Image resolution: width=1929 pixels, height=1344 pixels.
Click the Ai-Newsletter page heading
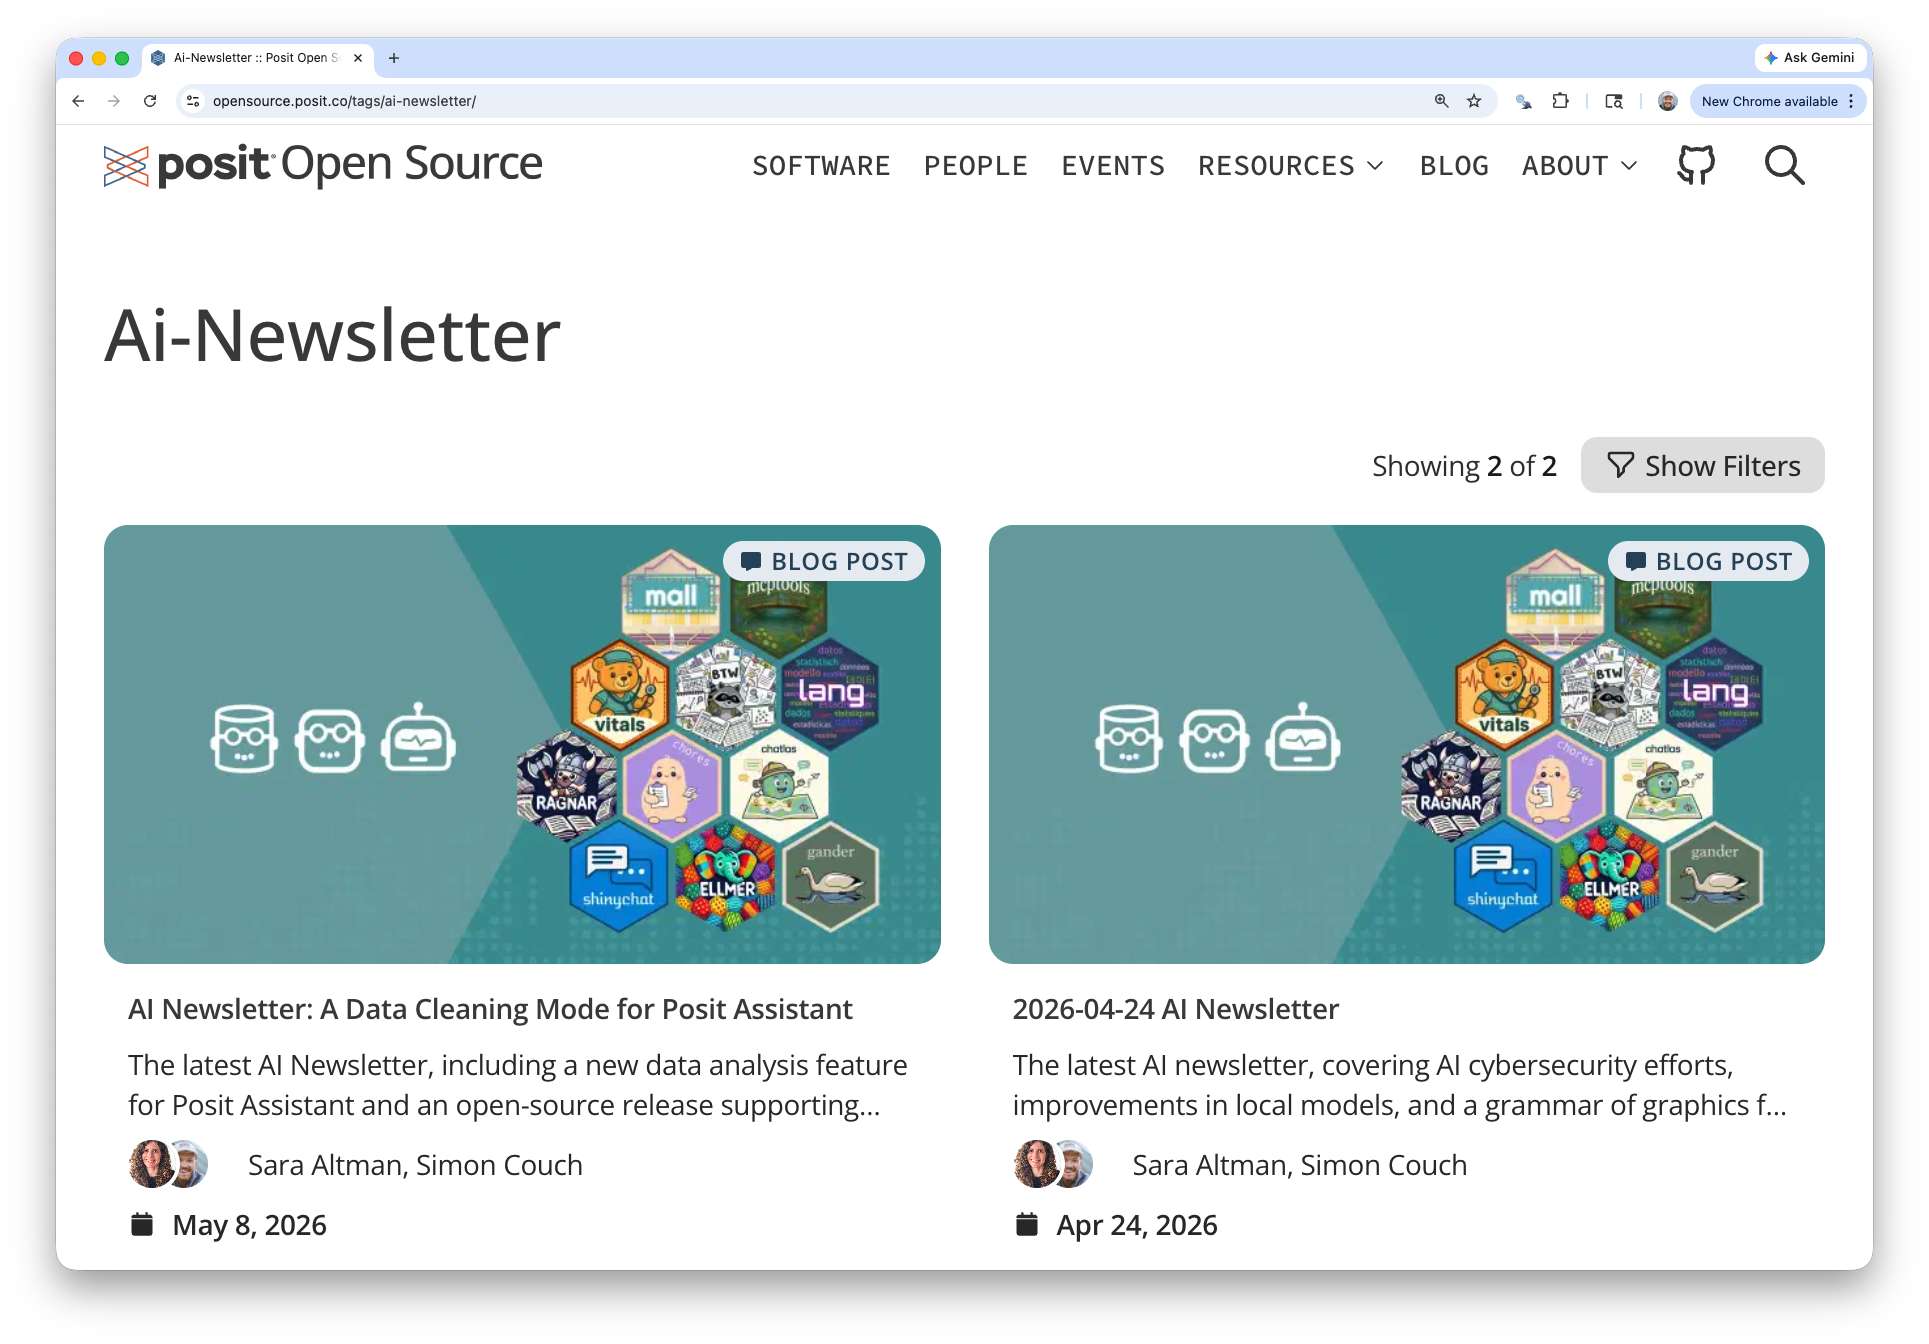[332, 335]
